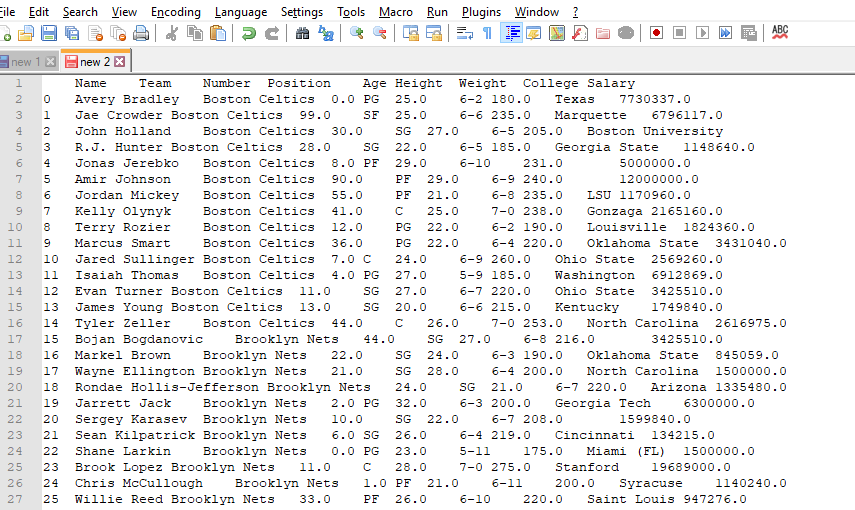Click the Zoom In magnifier icon
Image resolution: width=855 pixels, height=510 pixels.
coord(357,33)
